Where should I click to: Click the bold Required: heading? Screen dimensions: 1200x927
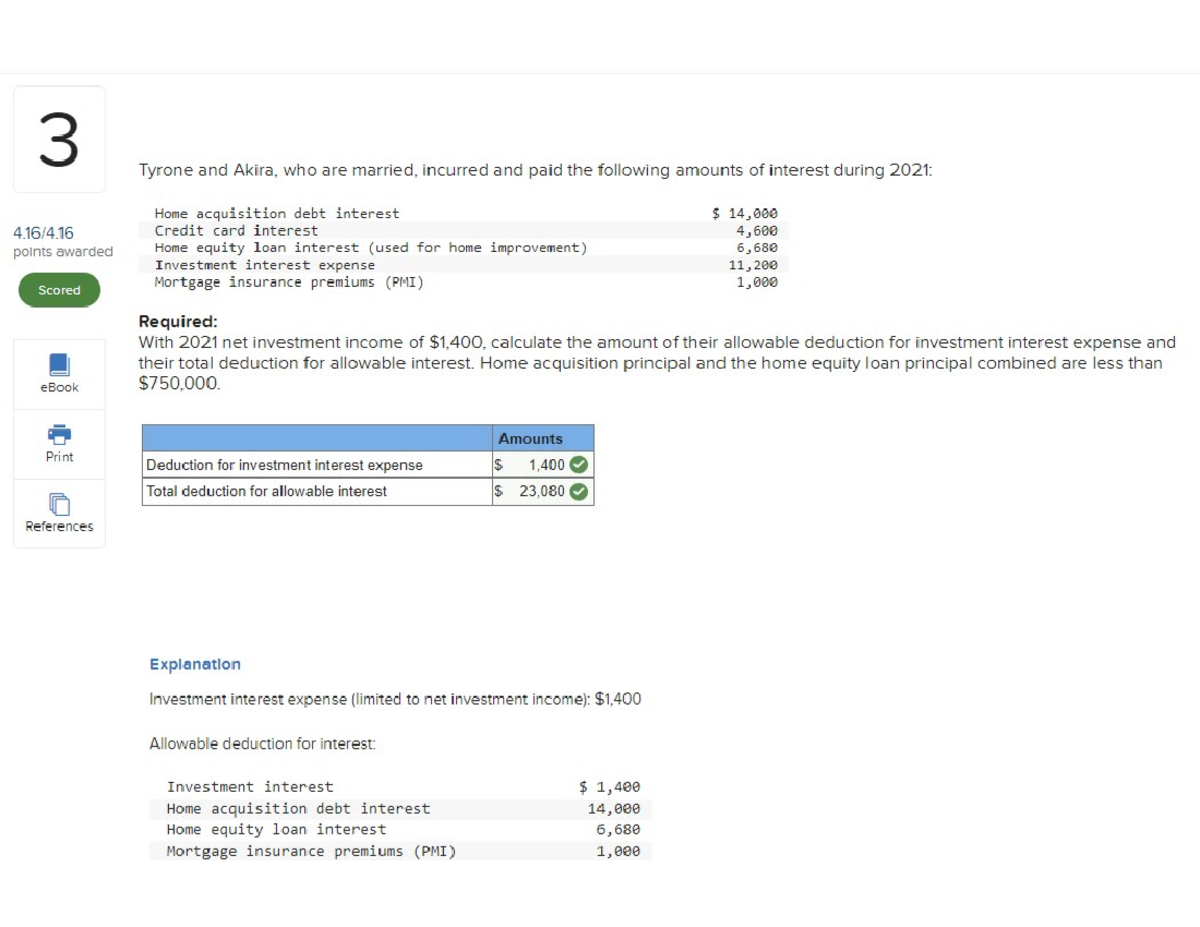coord(177,322)
